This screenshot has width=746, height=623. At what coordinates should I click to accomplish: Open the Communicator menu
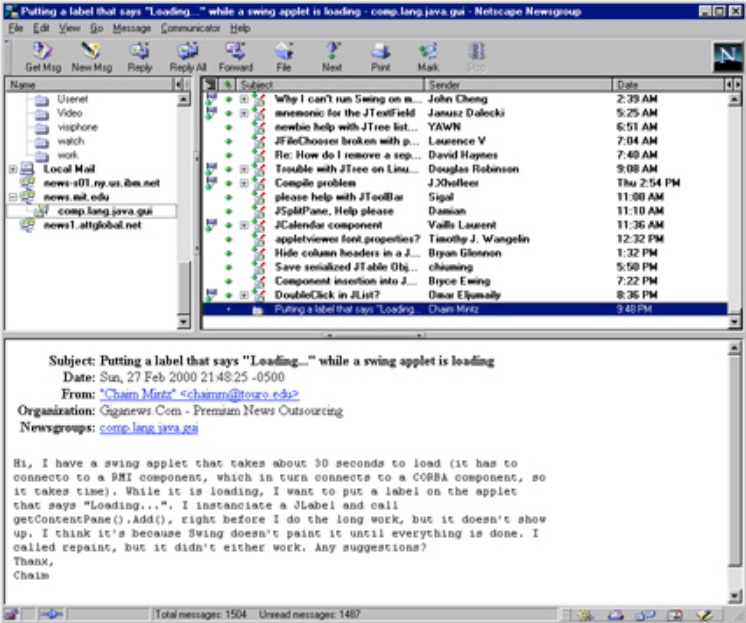click(190, 28)
